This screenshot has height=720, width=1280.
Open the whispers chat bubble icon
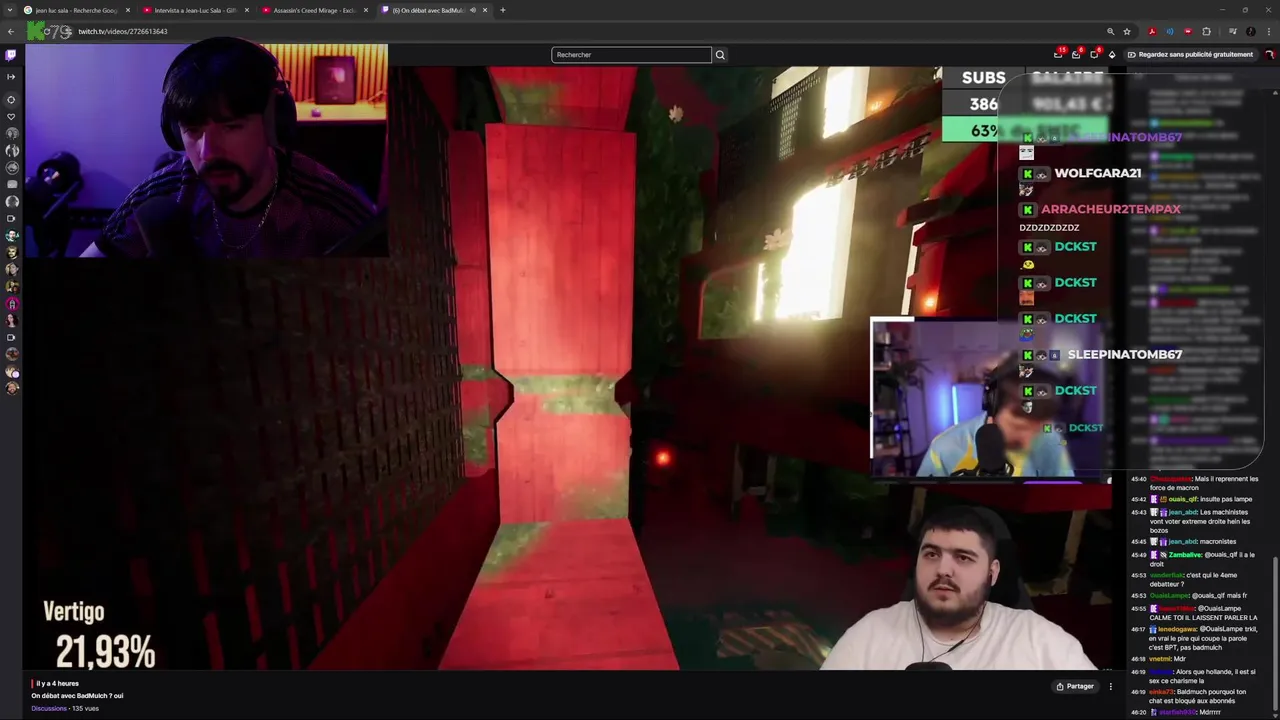coord(1094,55)
